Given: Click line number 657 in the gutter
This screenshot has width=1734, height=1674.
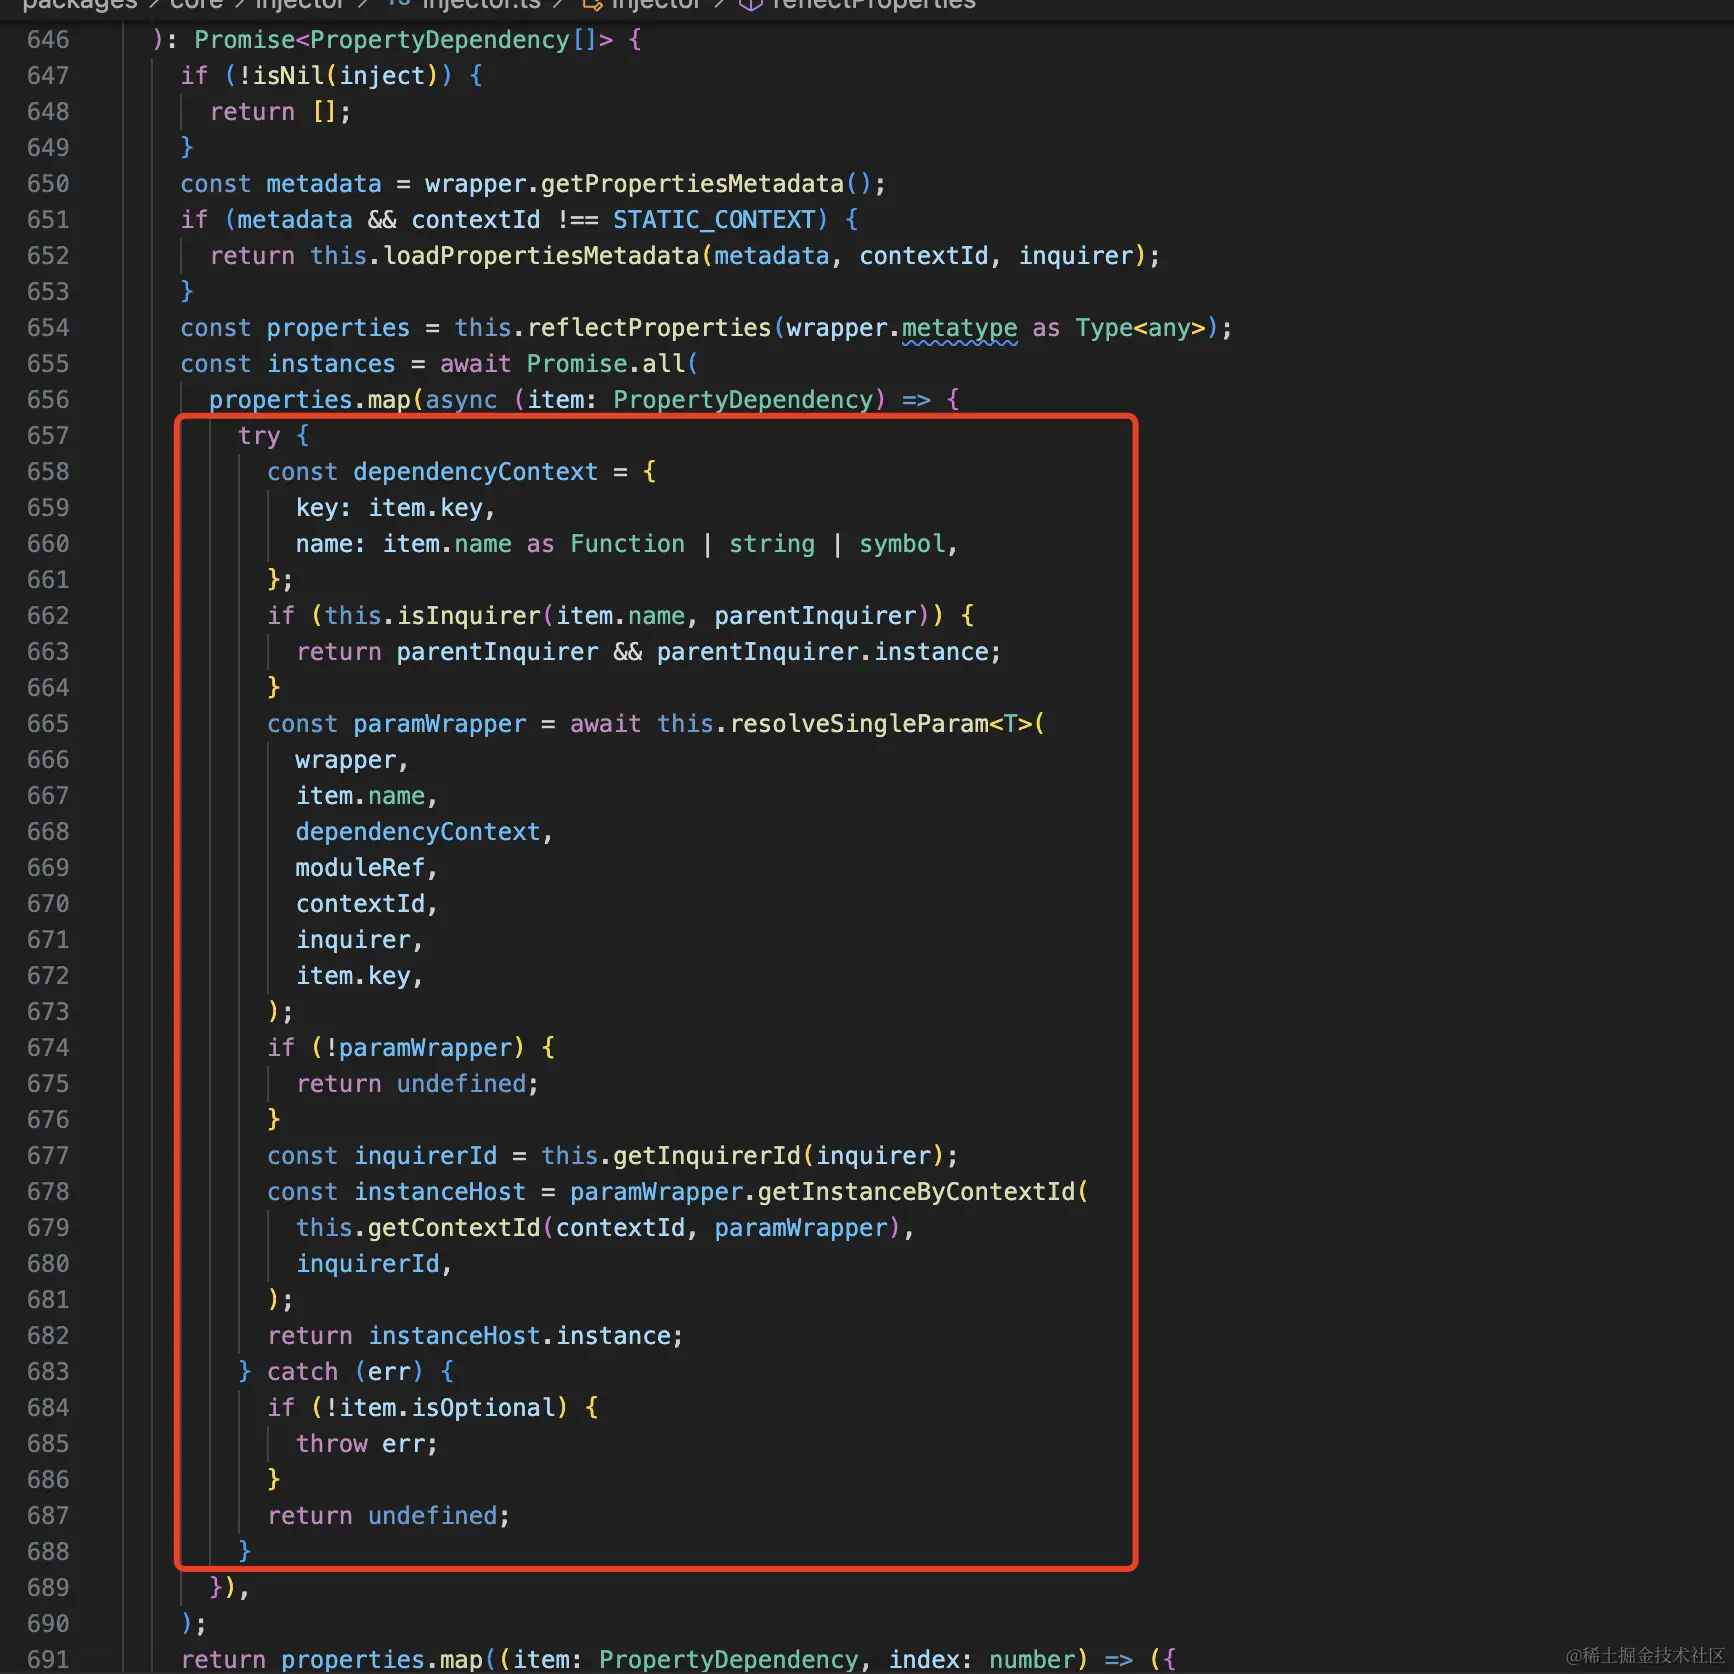Looking at the screenshot, I should (48, 436).
